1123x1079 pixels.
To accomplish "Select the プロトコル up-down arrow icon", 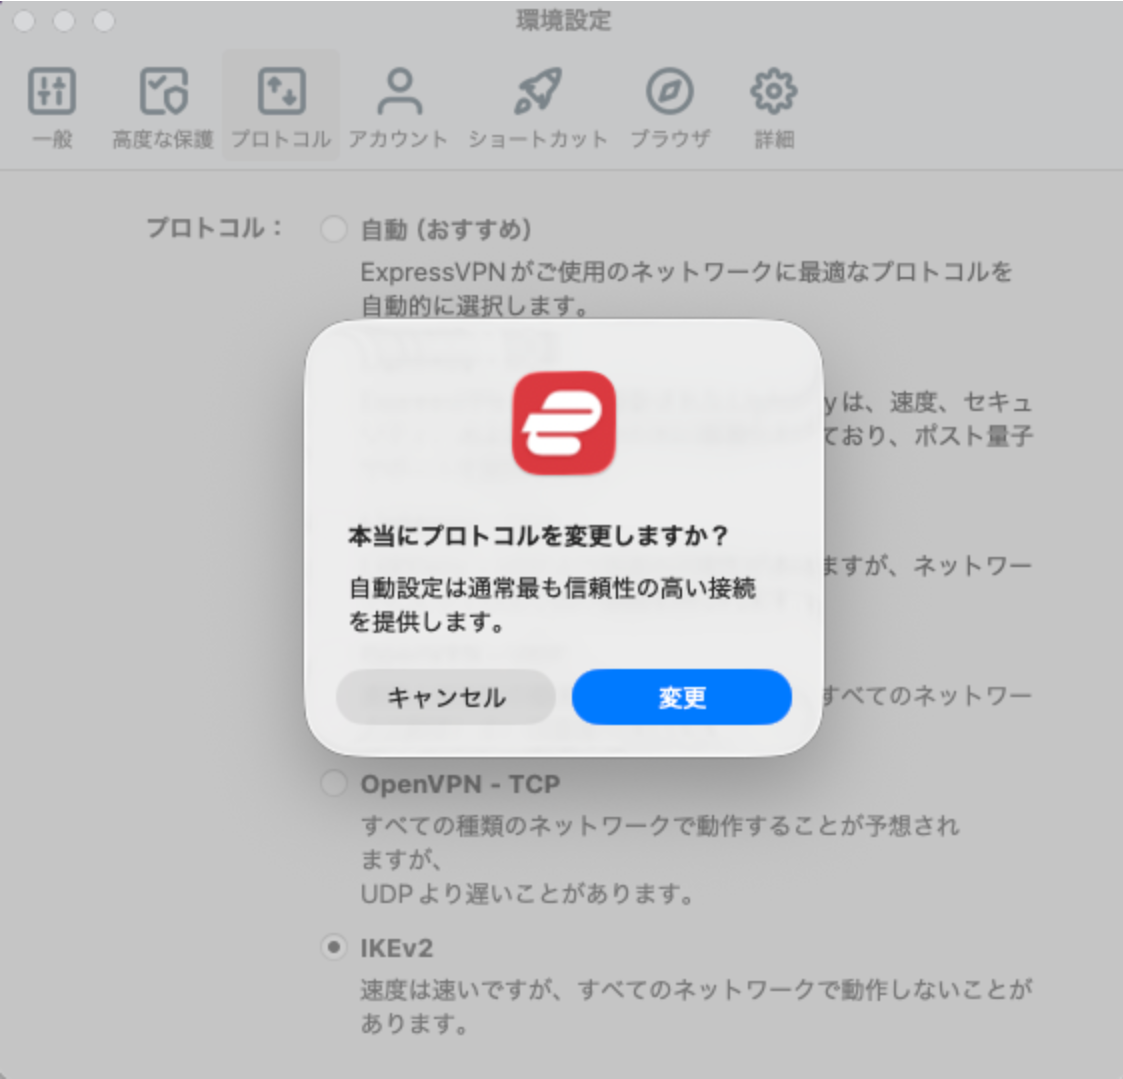I will pos(283,90).
